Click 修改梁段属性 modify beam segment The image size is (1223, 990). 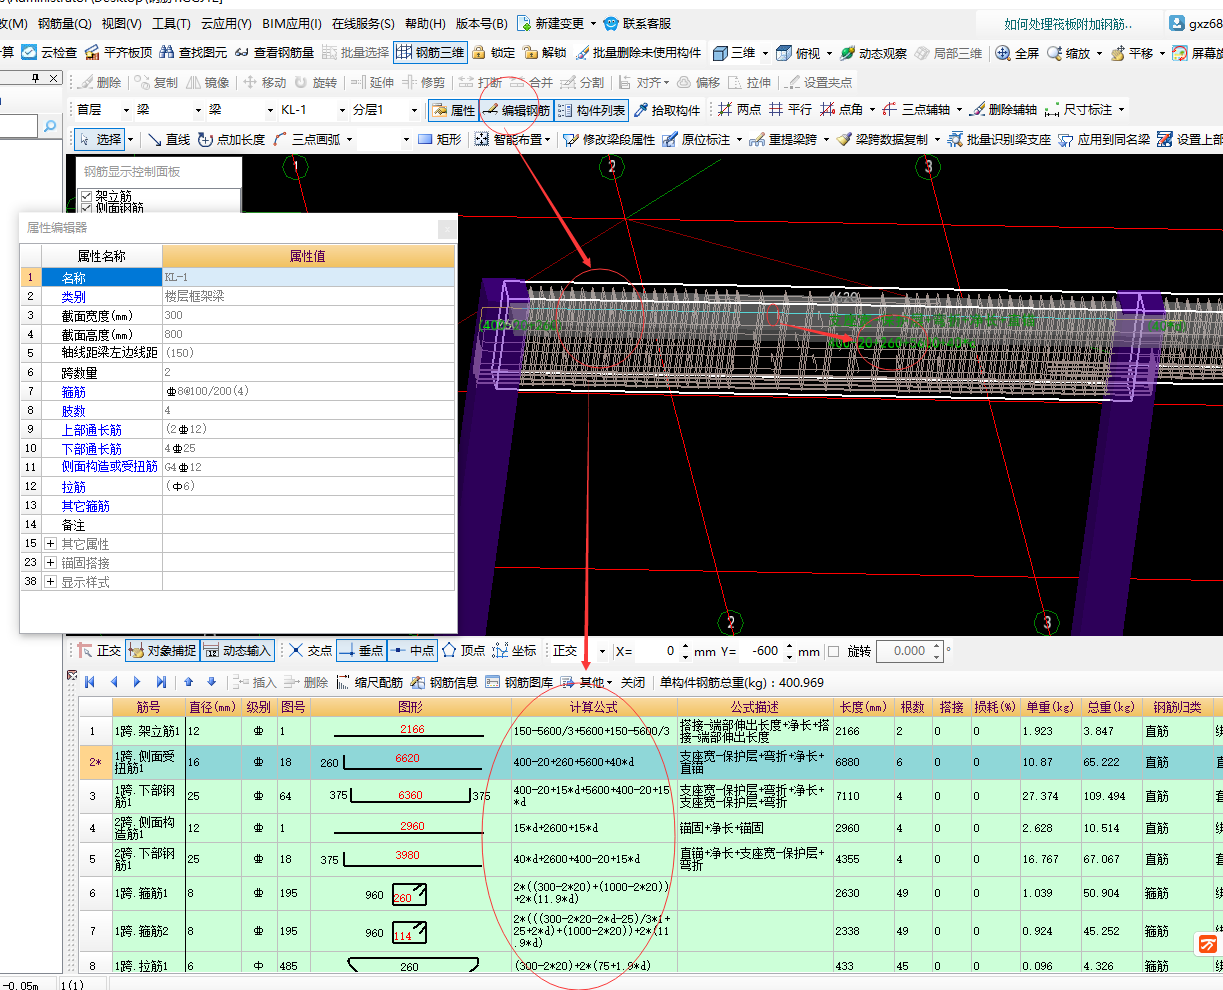609,139
